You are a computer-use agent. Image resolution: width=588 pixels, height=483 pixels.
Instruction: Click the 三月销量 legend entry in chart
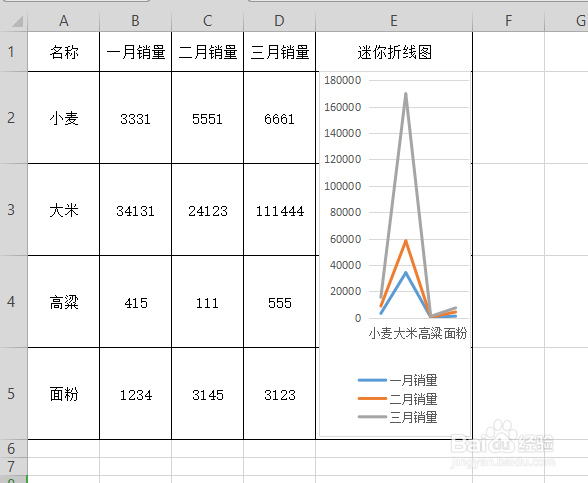click(398, 417)
